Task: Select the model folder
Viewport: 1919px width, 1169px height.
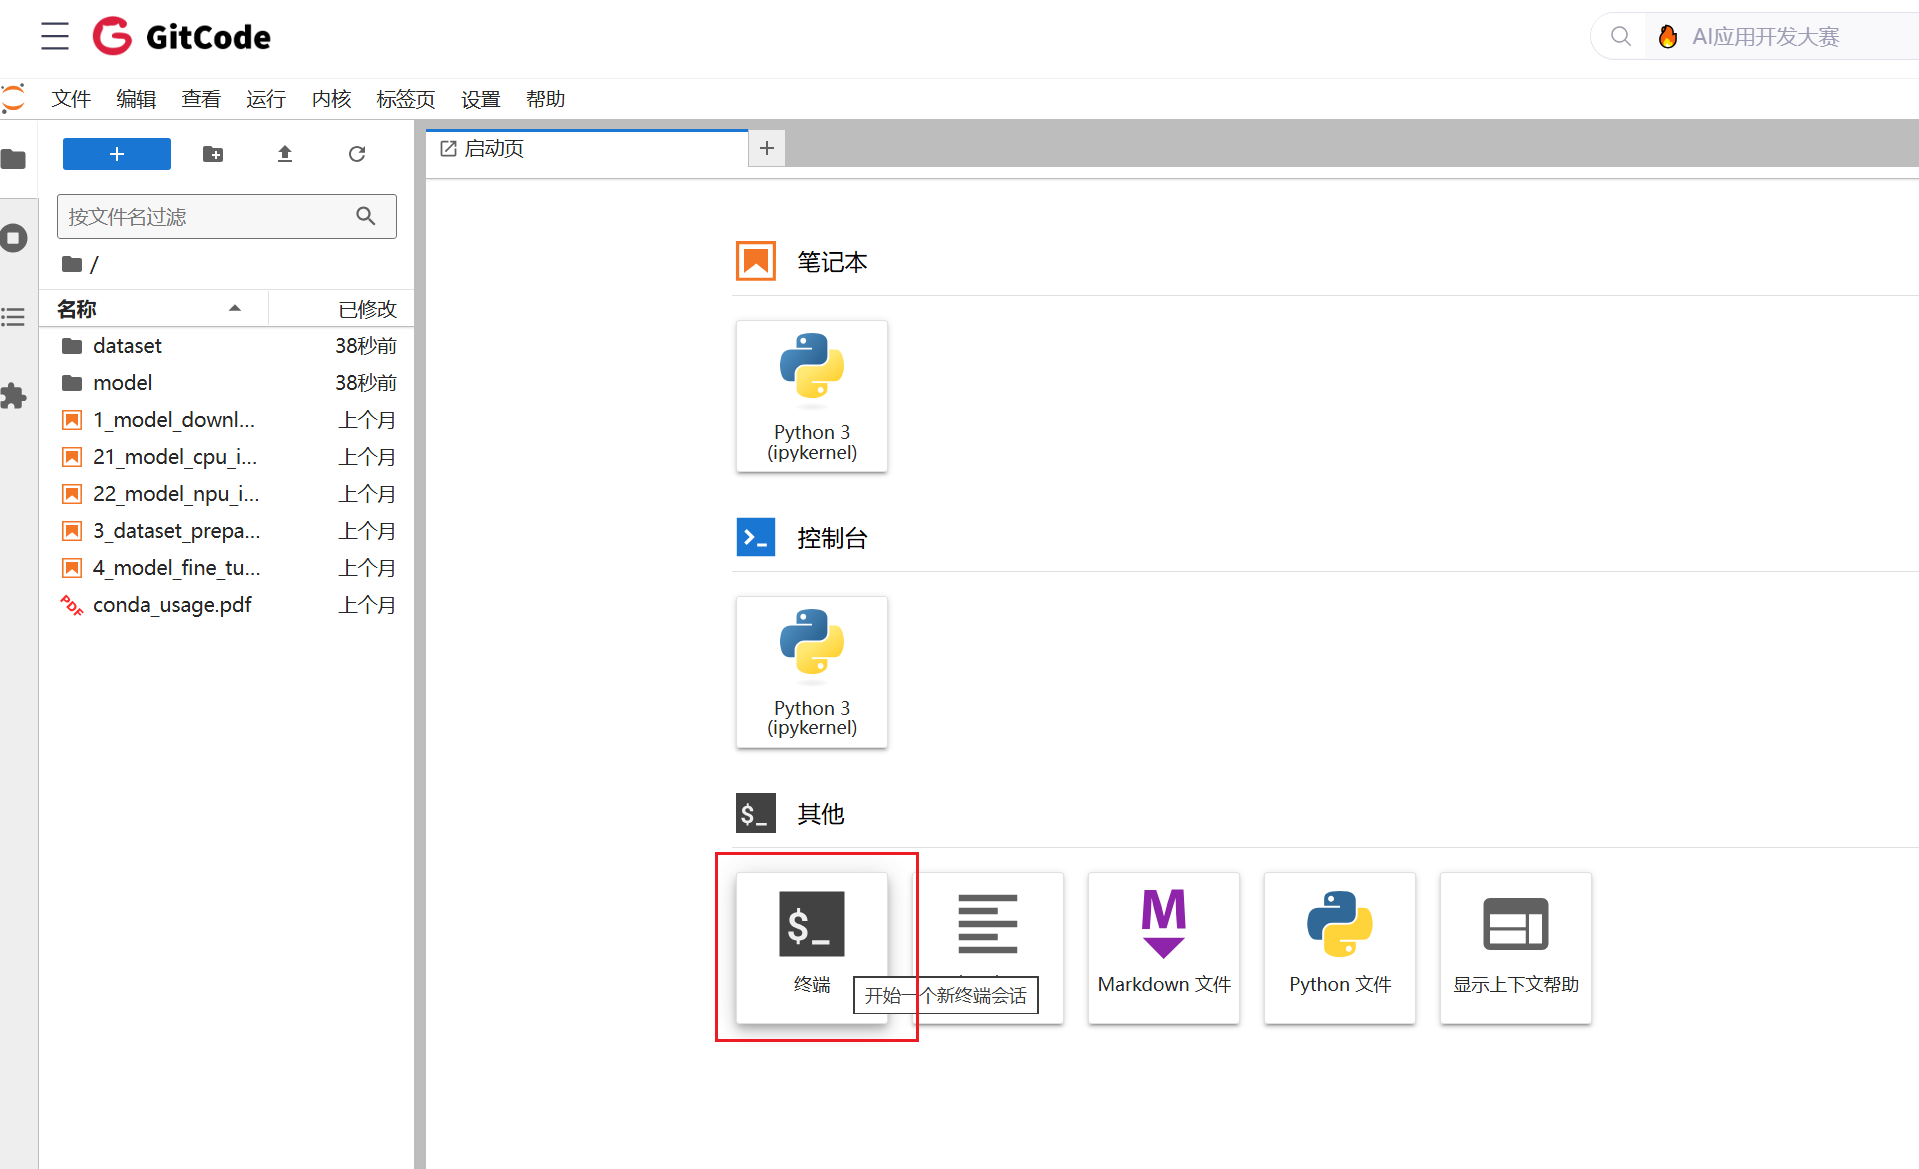Action: (227, 383)
